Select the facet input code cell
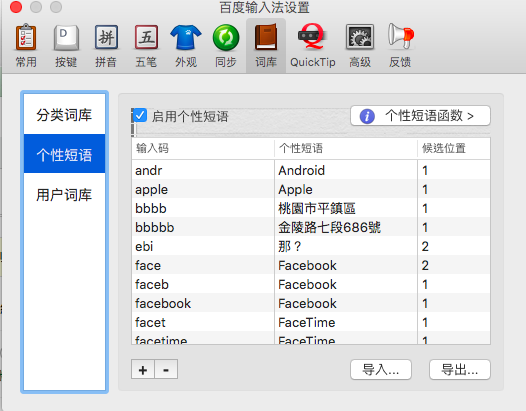The height and width of the screenshot is (411, 526). click(x=203, y=322)
